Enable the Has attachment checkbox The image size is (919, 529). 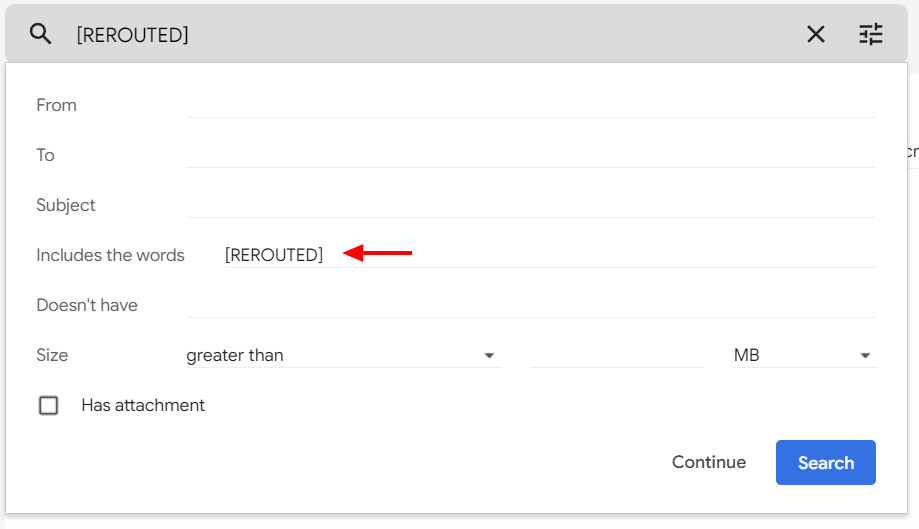[48, 405]
